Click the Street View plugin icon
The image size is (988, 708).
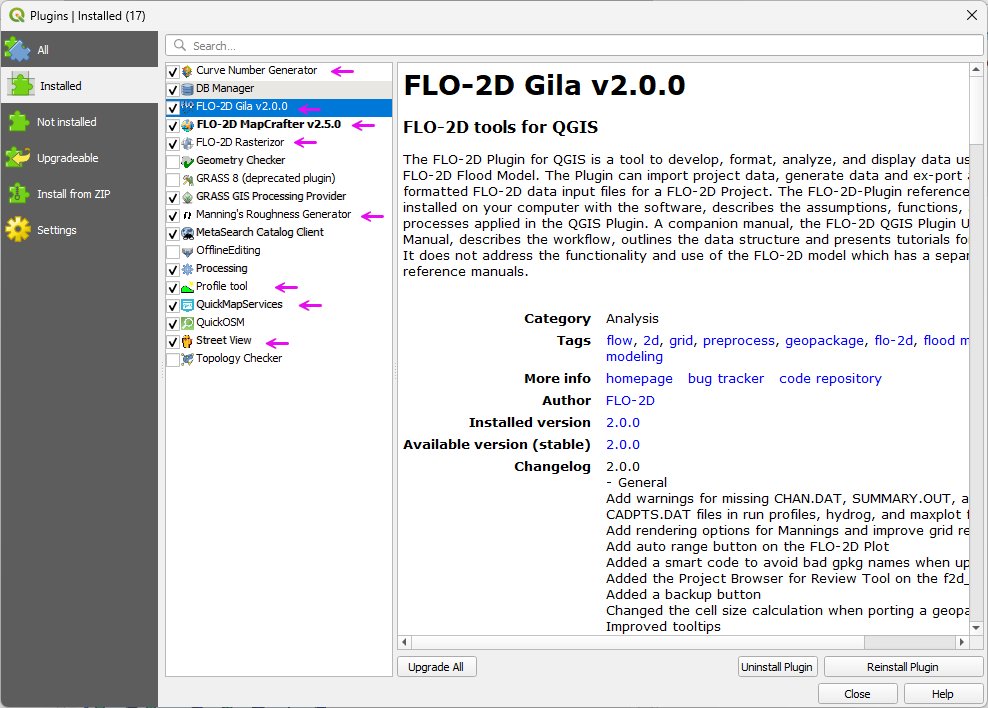point(187,341)
